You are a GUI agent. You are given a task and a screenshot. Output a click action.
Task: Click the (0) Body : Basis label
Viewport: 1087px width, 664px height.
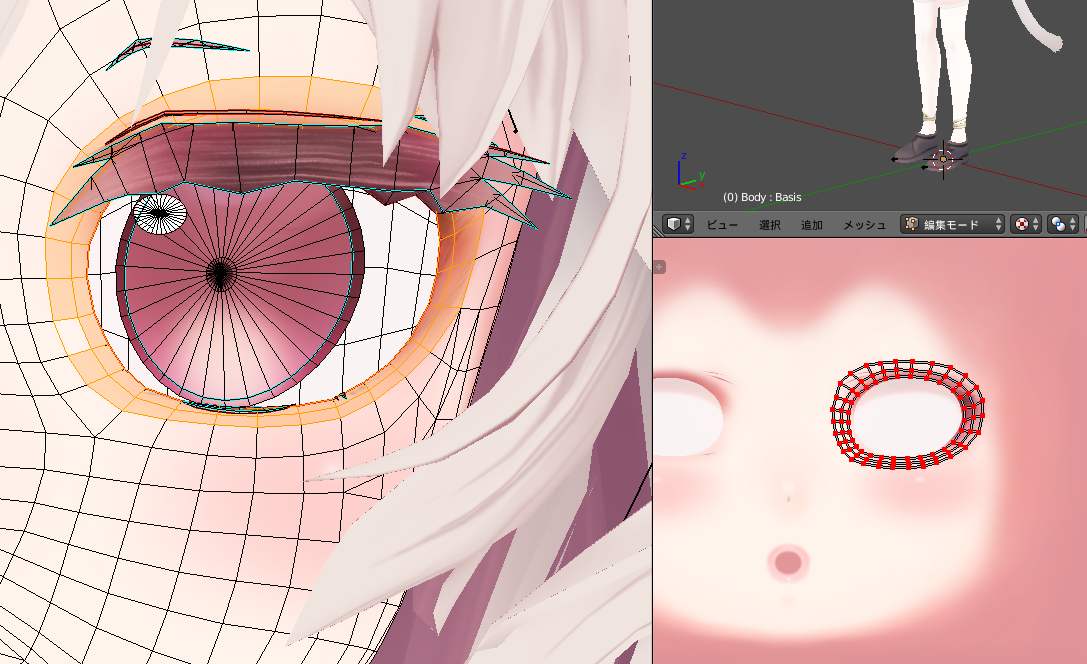762,197
